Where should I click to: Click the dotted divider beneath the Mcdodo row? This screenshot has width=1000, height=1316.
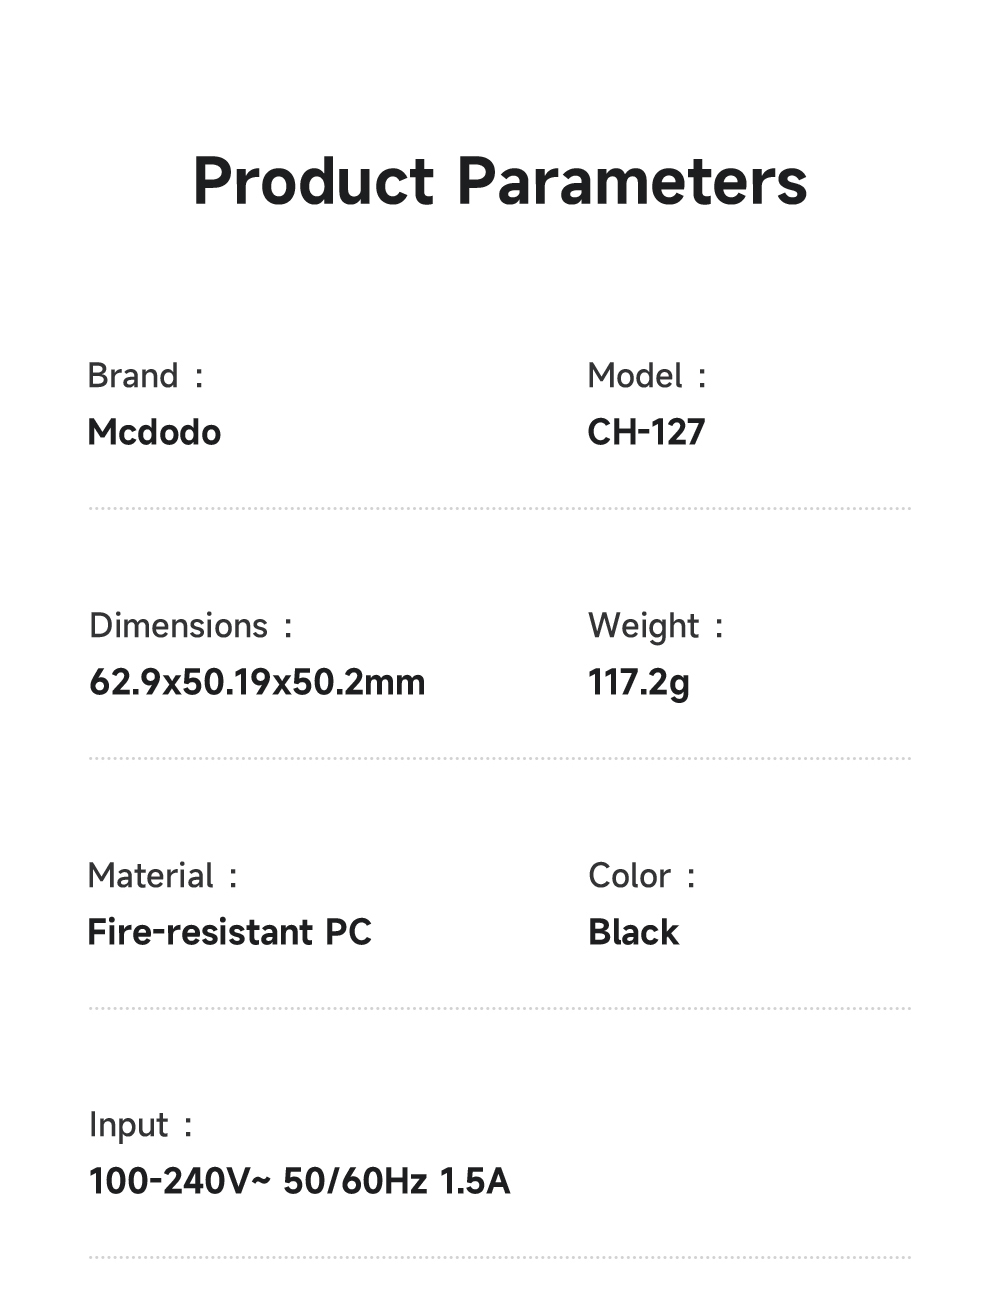pyautogui.click(x=499, y=508)
